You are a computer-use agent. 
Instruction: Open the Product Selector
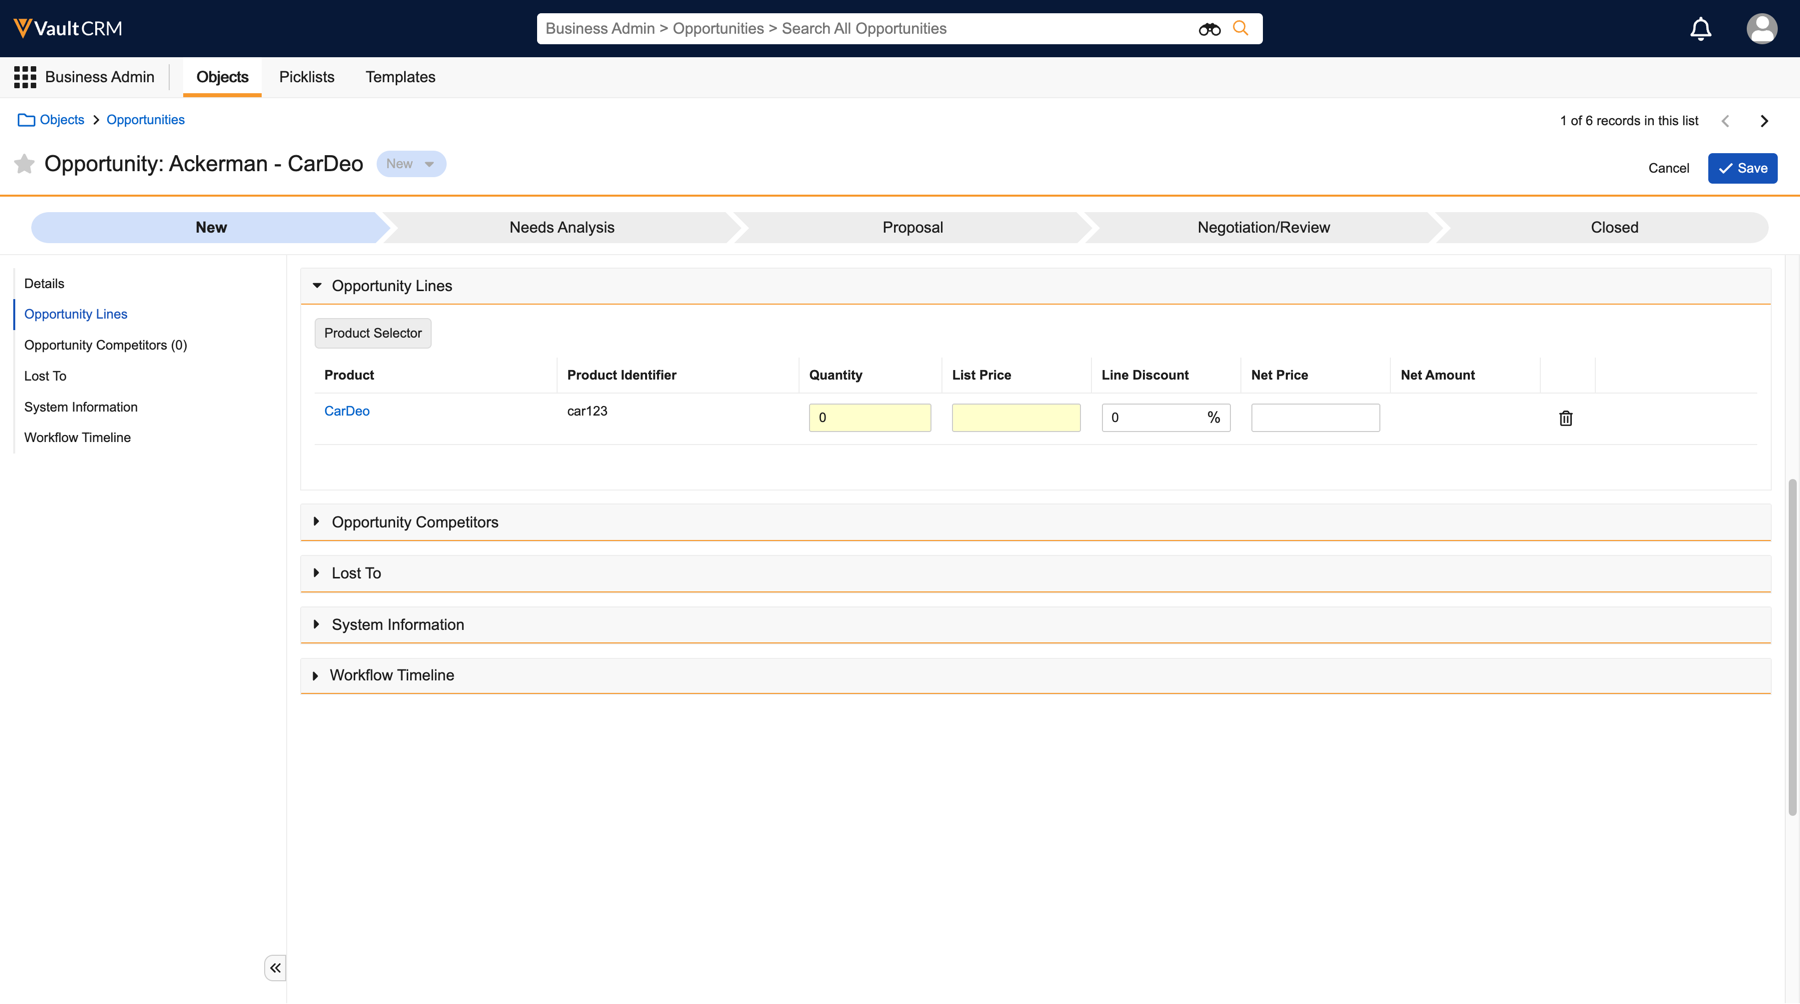[373, 333]
